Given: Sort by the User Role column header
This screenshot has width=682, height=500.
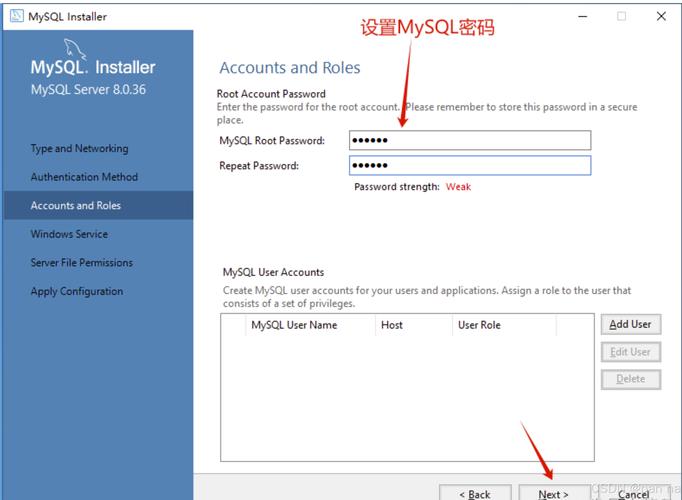Looking at the screenshot, I should pyautogui.click(x=479, y=325).
